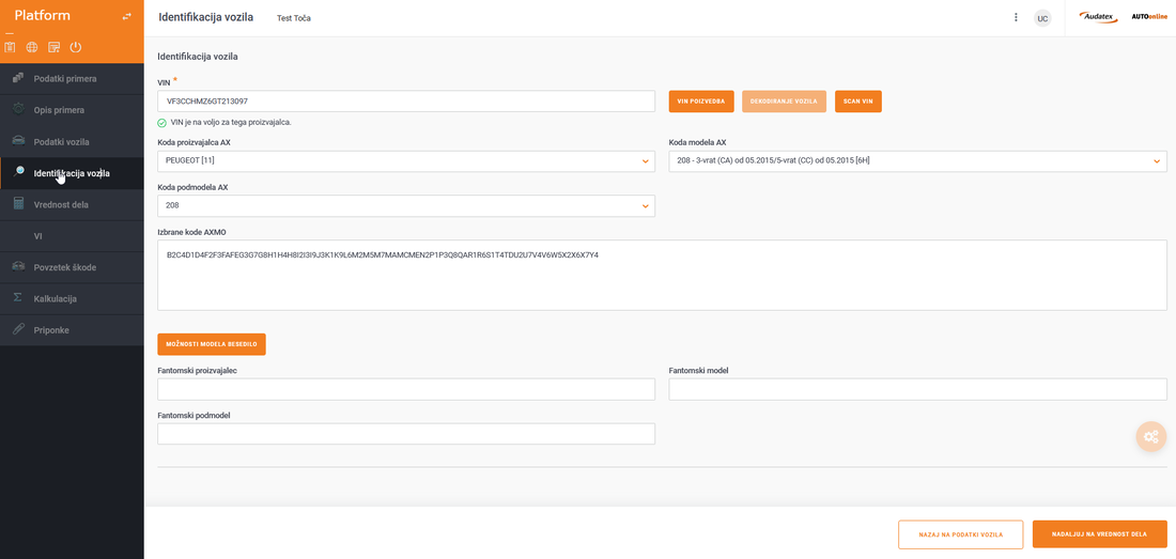1176x559 pixels.
Task: Select Priponke in the sidebar menu
Action: (x=51, y=330)
